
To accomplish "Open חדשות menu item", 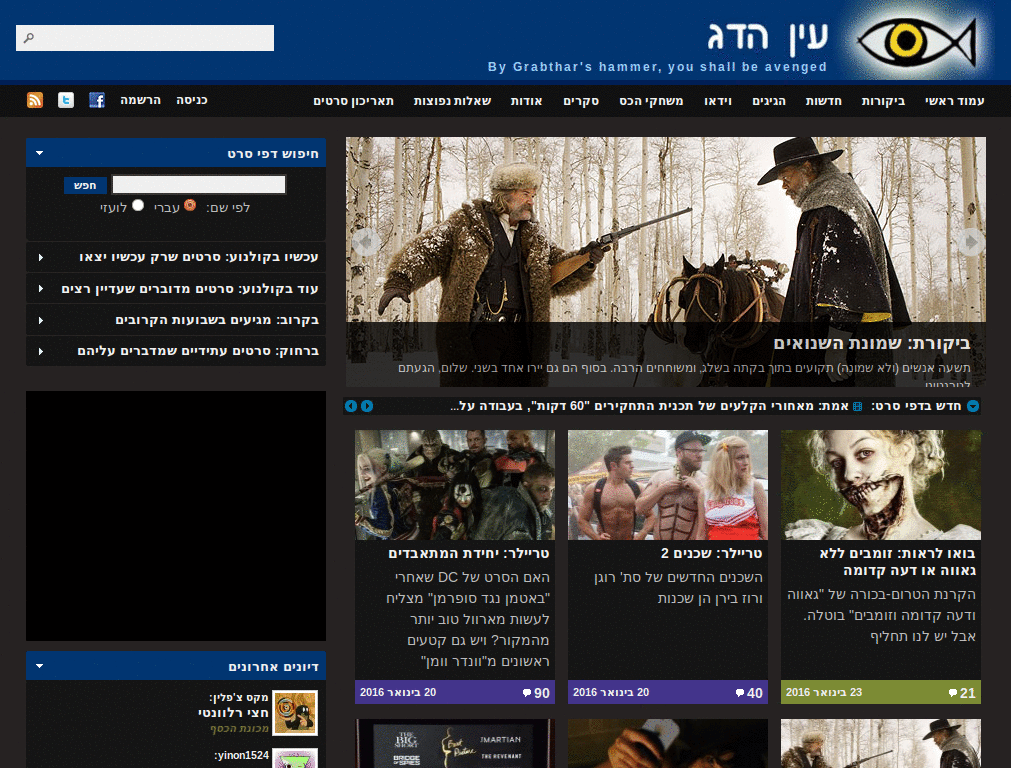I will pos(823,101).
